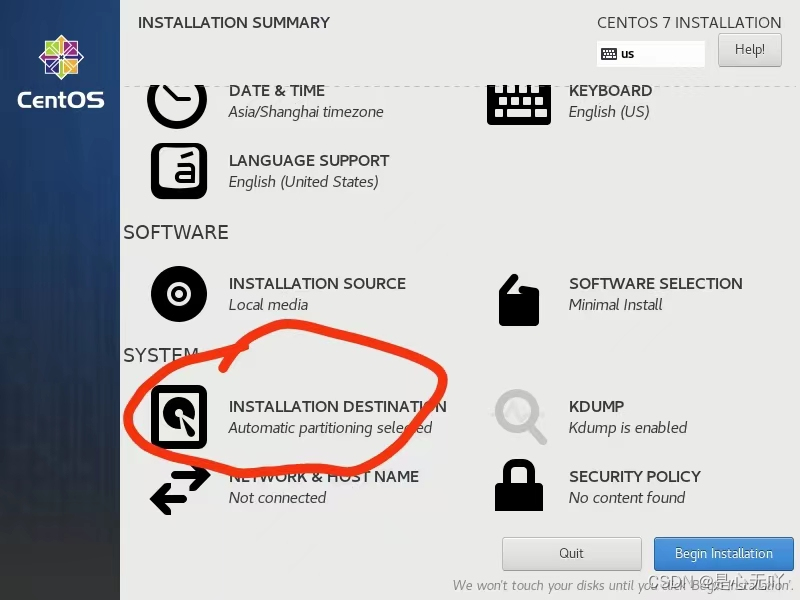The width and height of the screenshot is (800, 600).
Task: Open the Security Policy lock icon
Action: click(519, 485)
